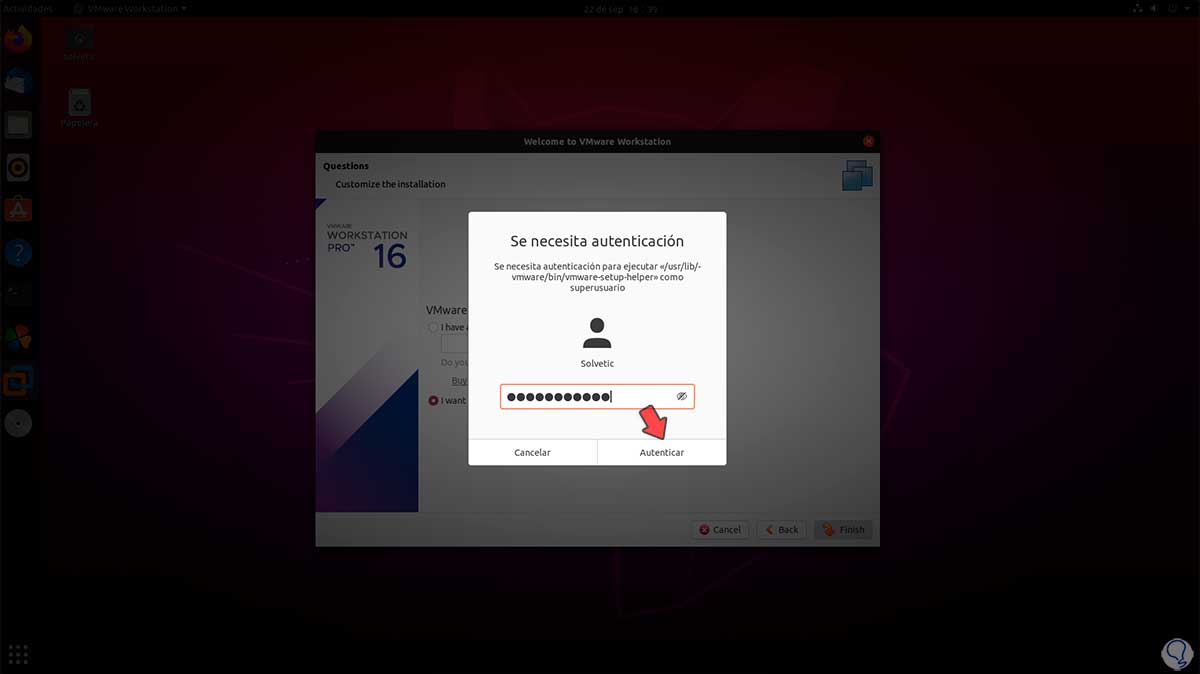This screenshot has width=1200, height=674.
Task: Click VMware stacked-squares logo in installer header
Action: coord(857,175)
